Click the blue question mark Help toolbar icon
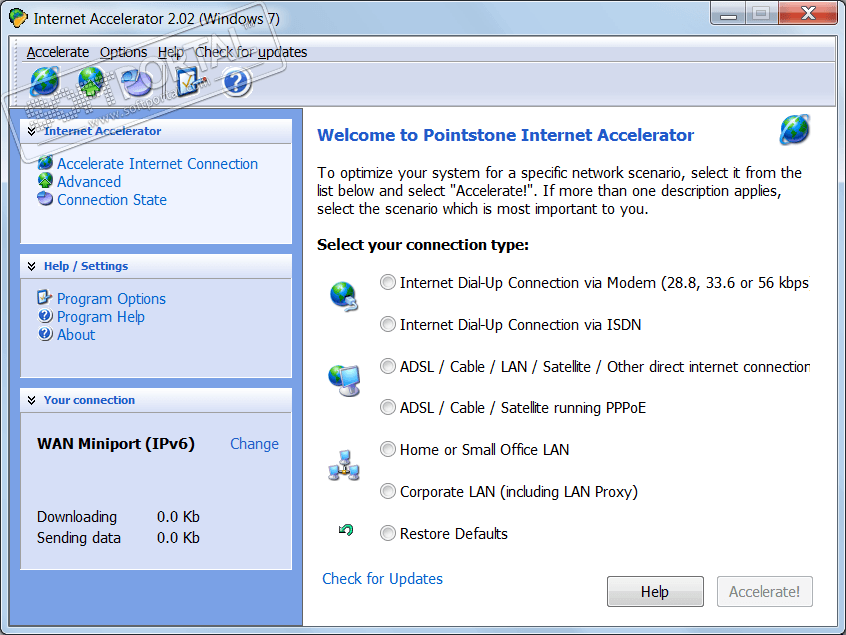The width and height of the screenshot is (846, 635). click(236, 82)
